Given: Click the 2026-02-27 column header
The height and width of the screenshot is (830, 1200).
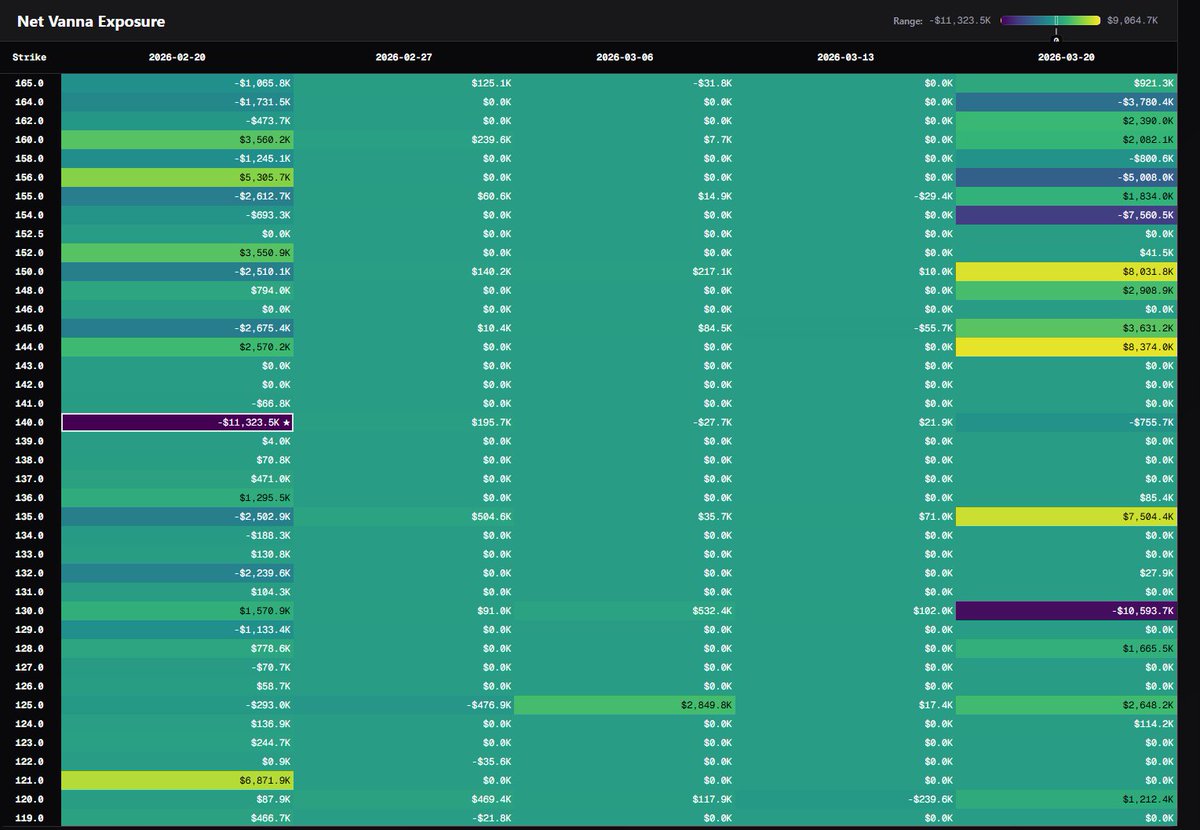Looking at the screenshot, I should click(404, 57).
